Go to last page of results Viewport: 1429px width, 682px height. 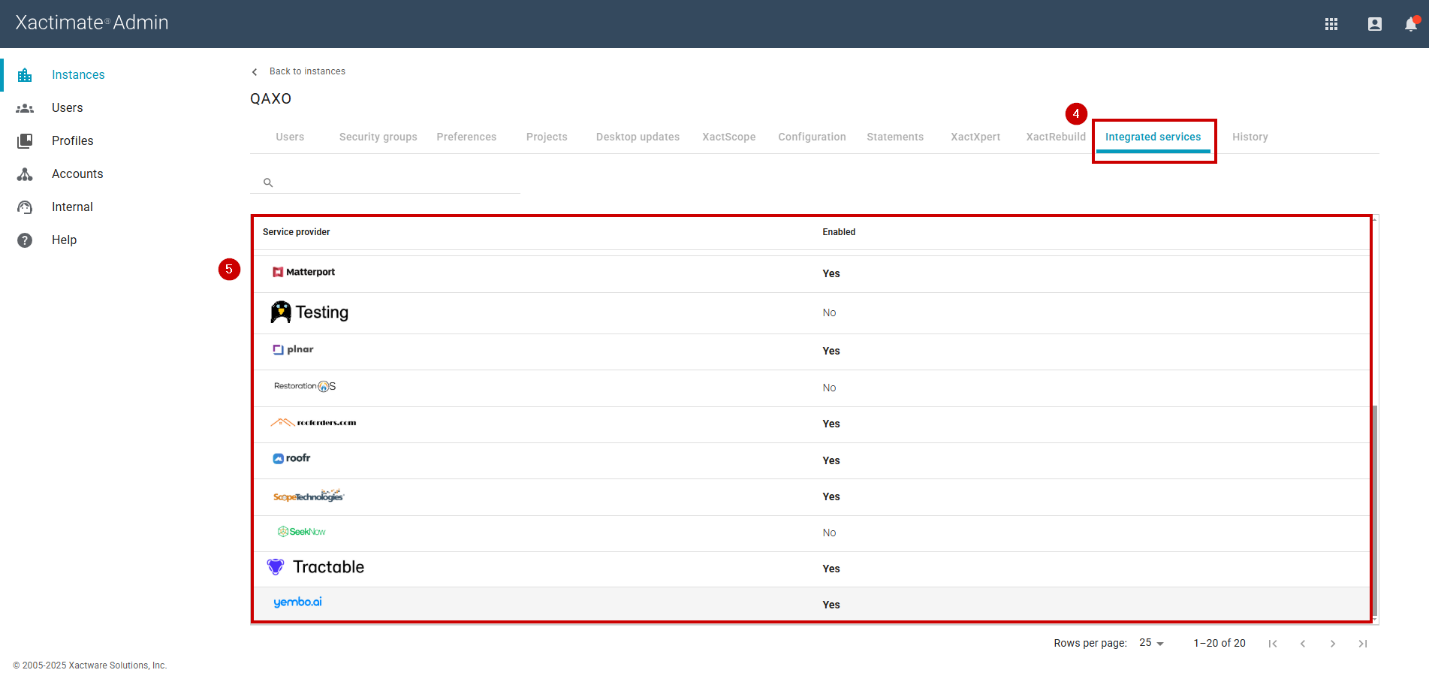[x=1363, y=644]
